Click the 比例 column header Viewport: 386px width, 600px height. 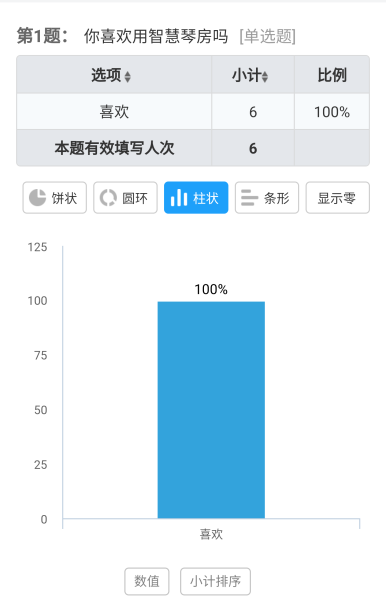click(332, 75)
